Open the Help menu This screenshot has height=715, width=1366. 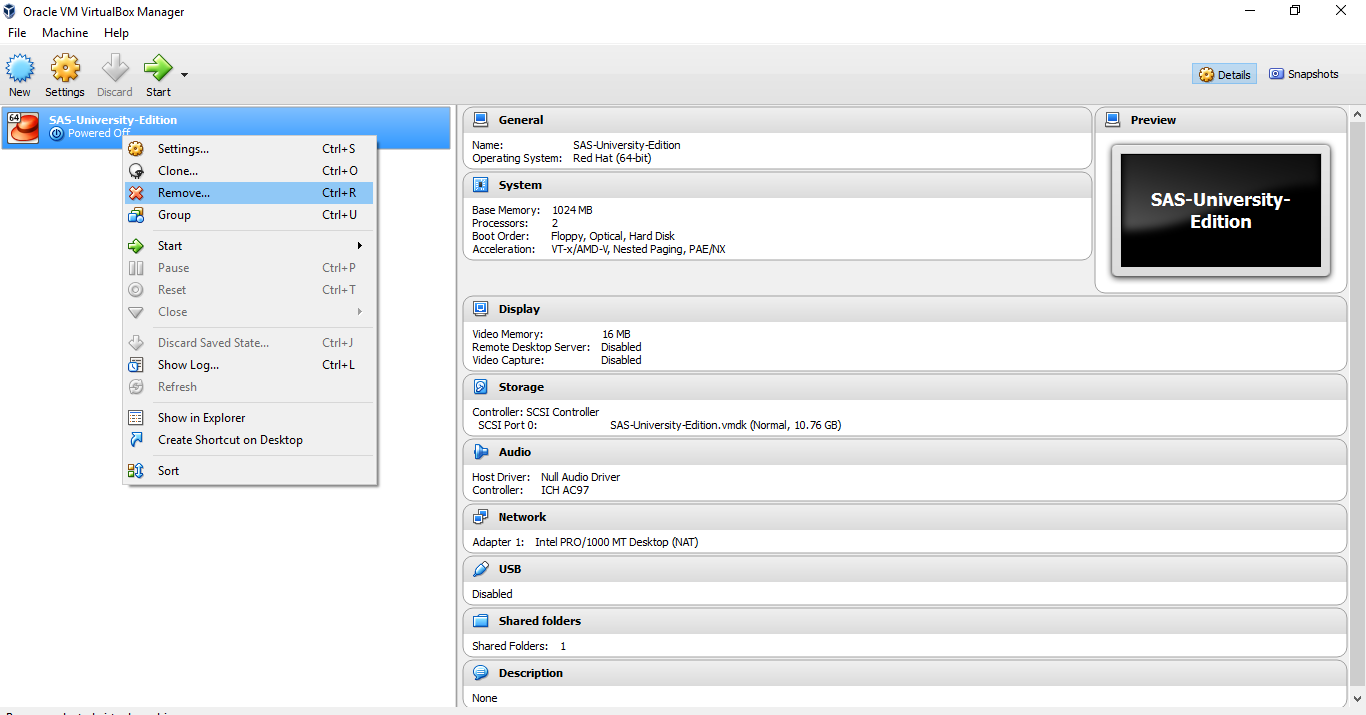click(x=116, y=33)
